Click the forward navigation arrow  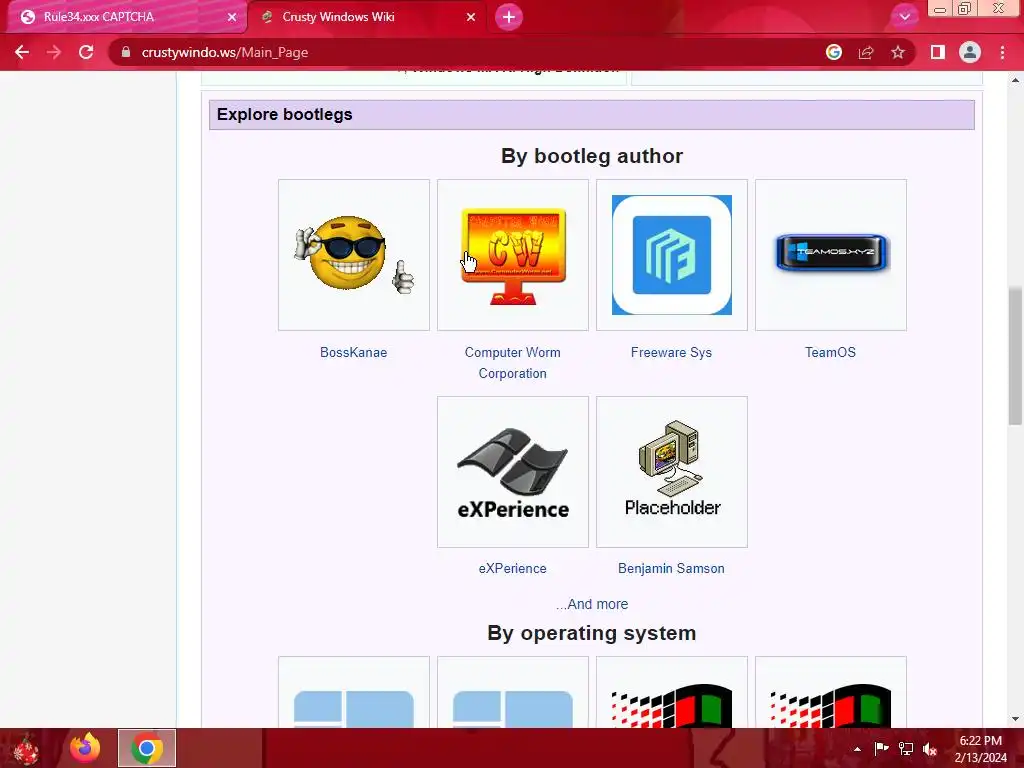pos(54,52)
